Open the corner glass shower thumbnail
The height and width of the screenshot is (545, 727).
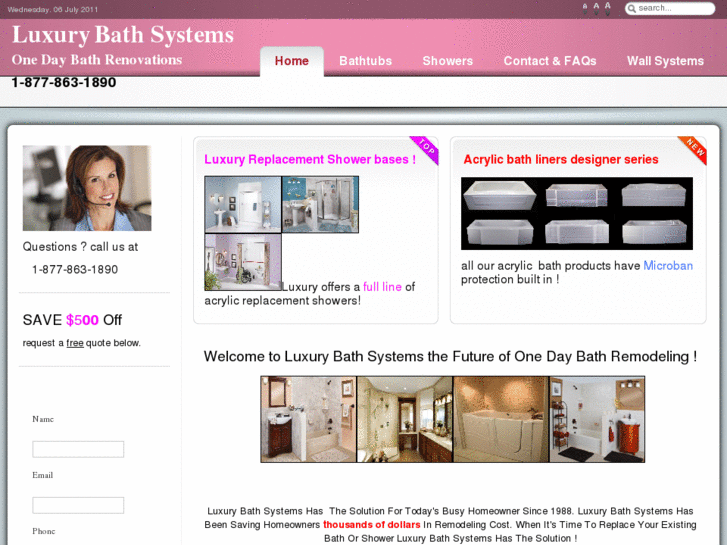pos(320,204)
